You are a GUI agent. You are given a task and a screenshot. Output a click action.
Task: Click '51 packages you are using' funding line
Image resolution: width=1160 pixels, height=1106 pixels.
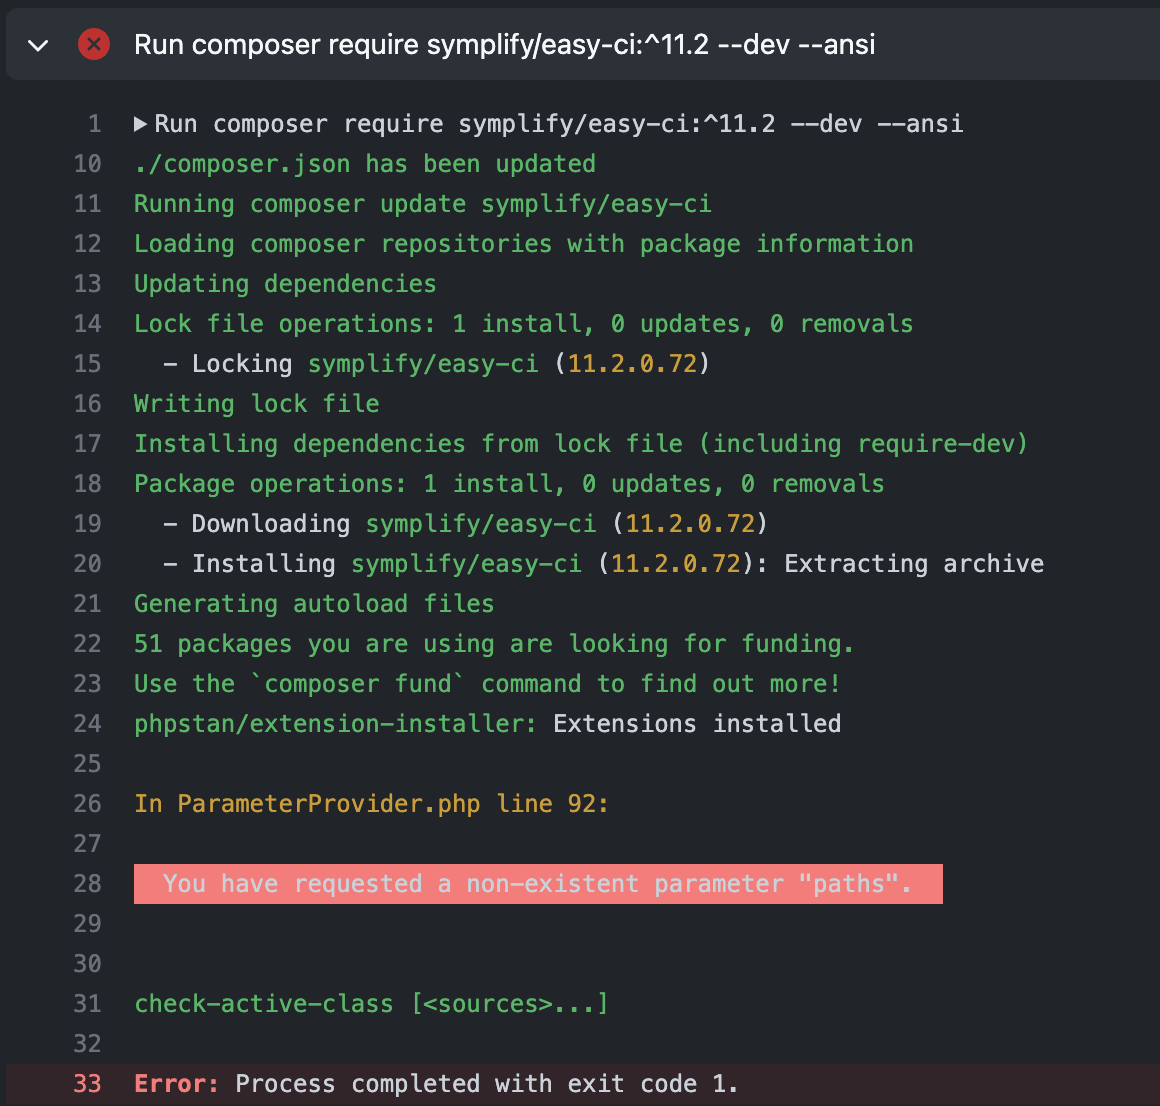click(494, 643)
